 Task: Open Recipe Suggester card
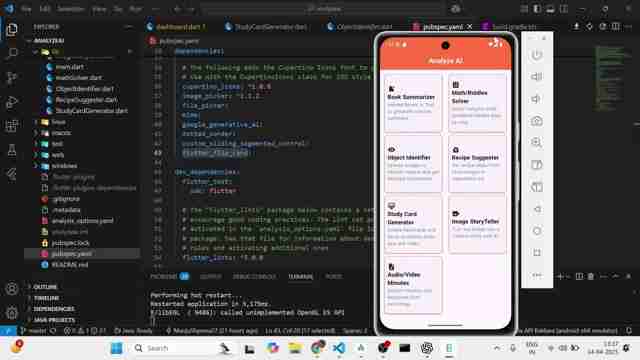pyautogui.click(x=477, y=164)
